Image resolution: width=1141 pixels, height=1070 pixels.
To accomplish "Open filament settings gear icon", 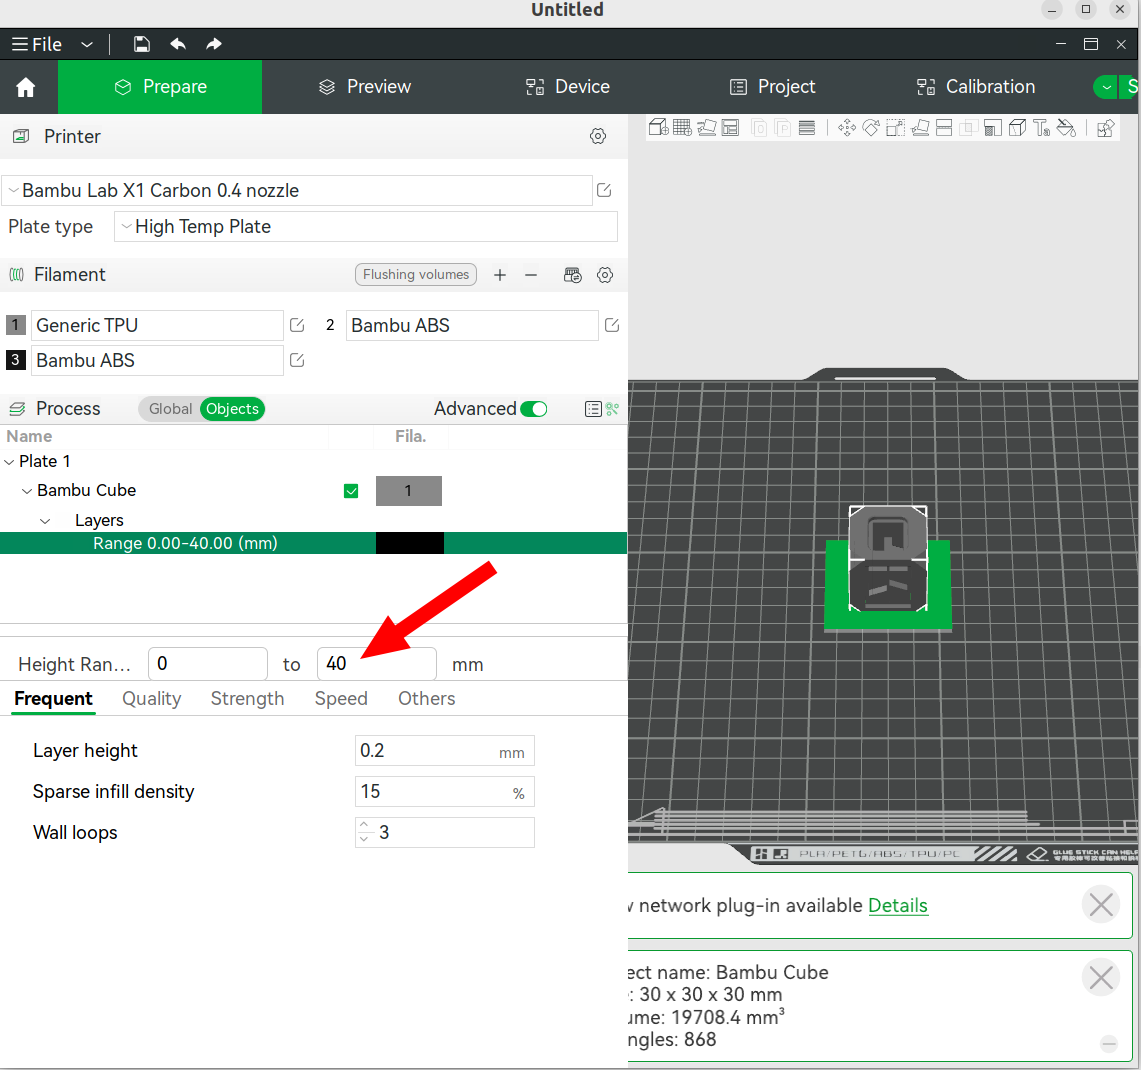I will click(605, 275).
